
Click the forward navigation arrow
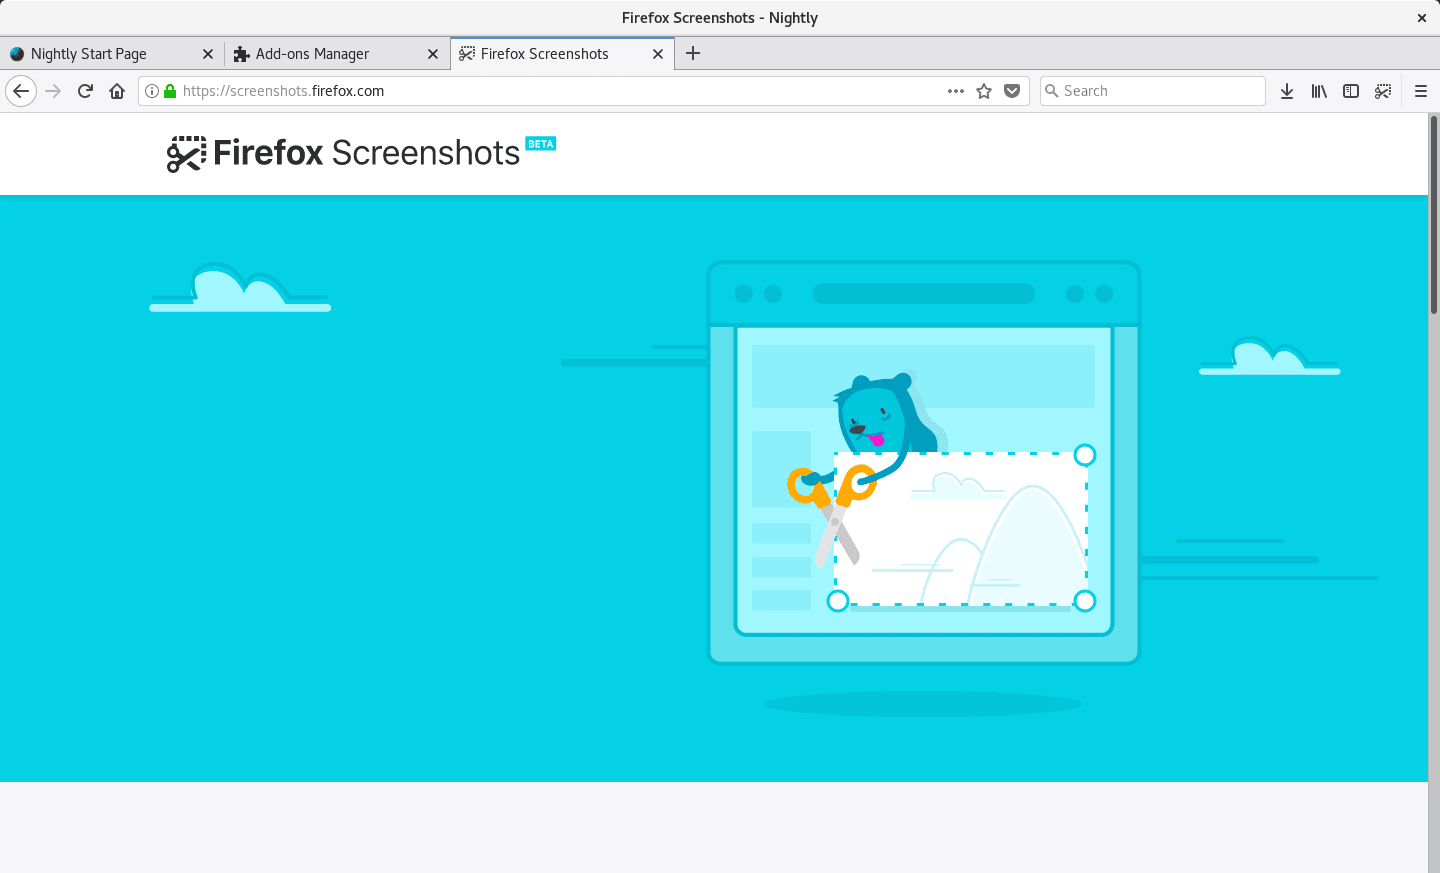[54, 91]
